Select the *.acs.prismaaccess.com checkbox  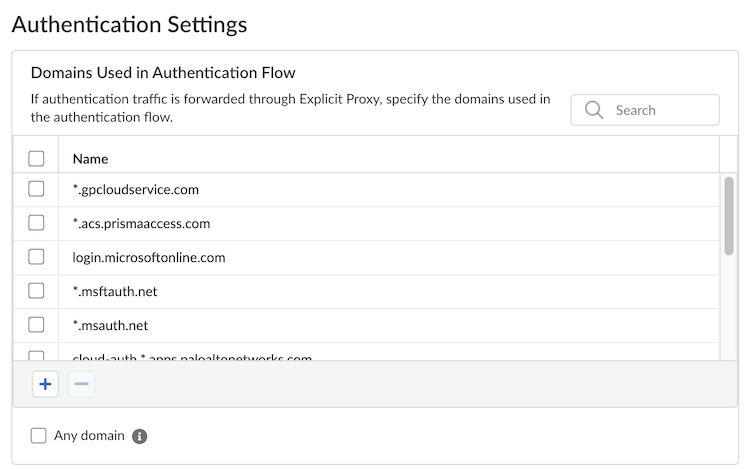[37, 223]
